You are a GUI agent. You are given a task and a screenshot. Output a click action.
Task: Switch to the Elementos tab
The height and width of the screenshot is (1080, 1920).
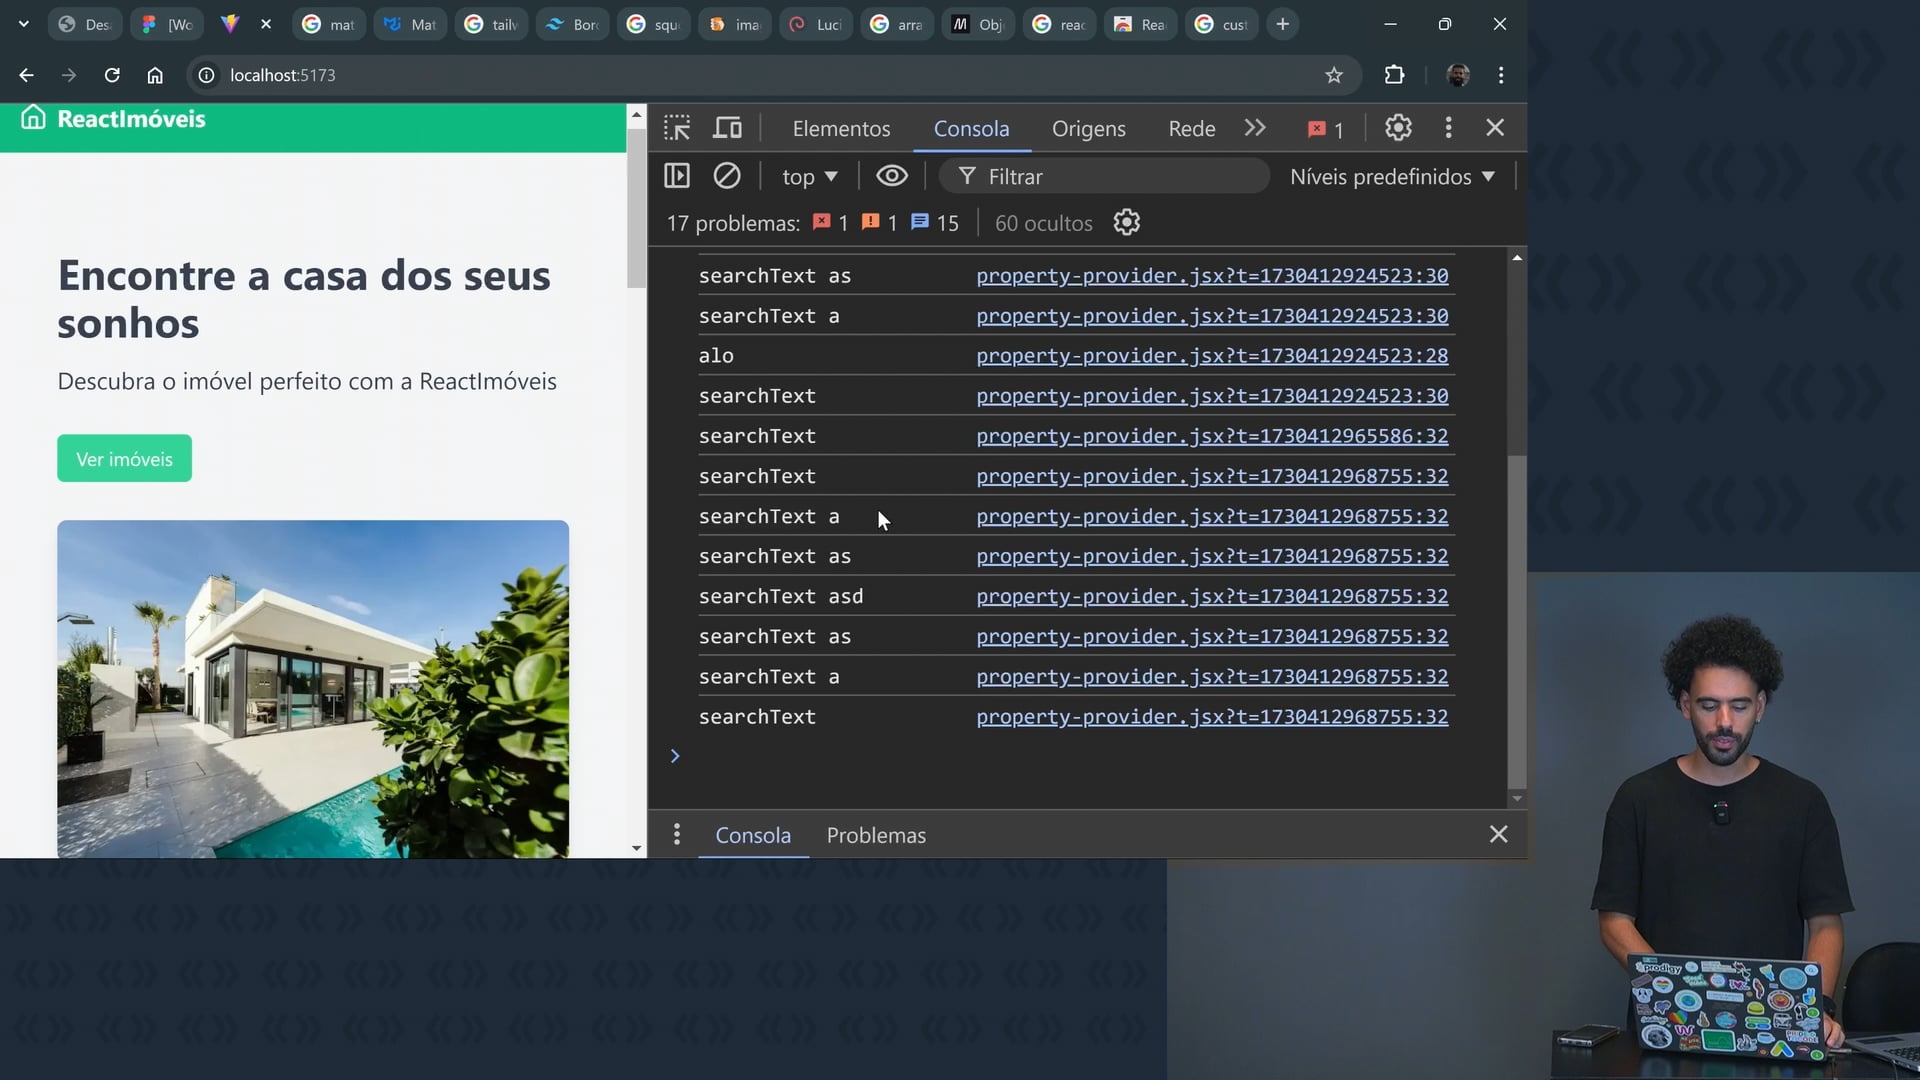point(841,129)
